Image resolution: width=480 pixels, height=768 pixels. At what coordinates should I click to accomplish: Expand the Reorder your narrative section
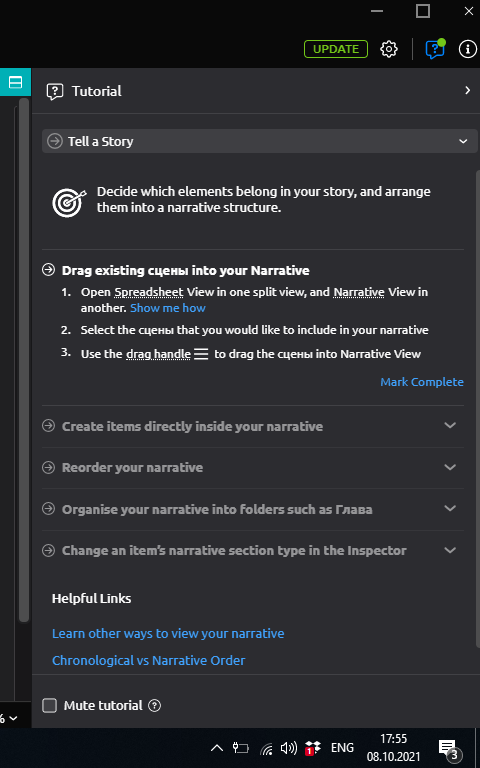(253, 468)
